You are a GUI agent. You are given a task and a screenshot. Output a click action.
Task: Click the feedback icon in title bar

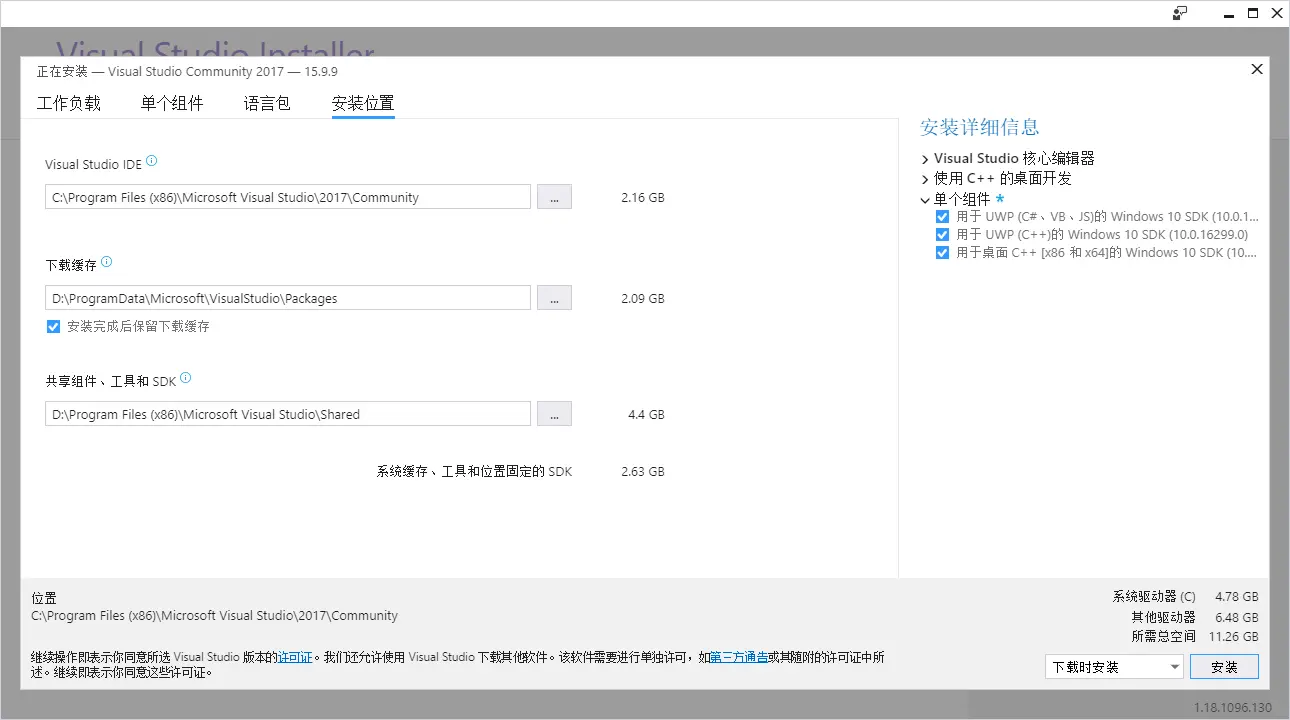(x=1180, y=13)
